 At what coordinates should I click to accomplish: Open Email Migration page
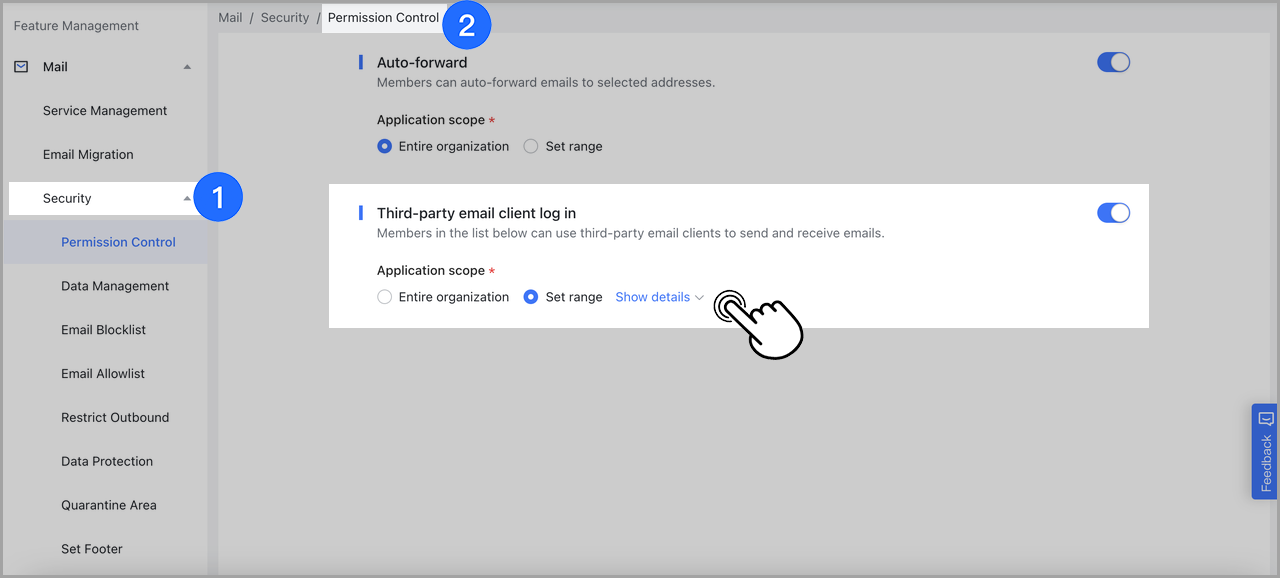(88, 155)
